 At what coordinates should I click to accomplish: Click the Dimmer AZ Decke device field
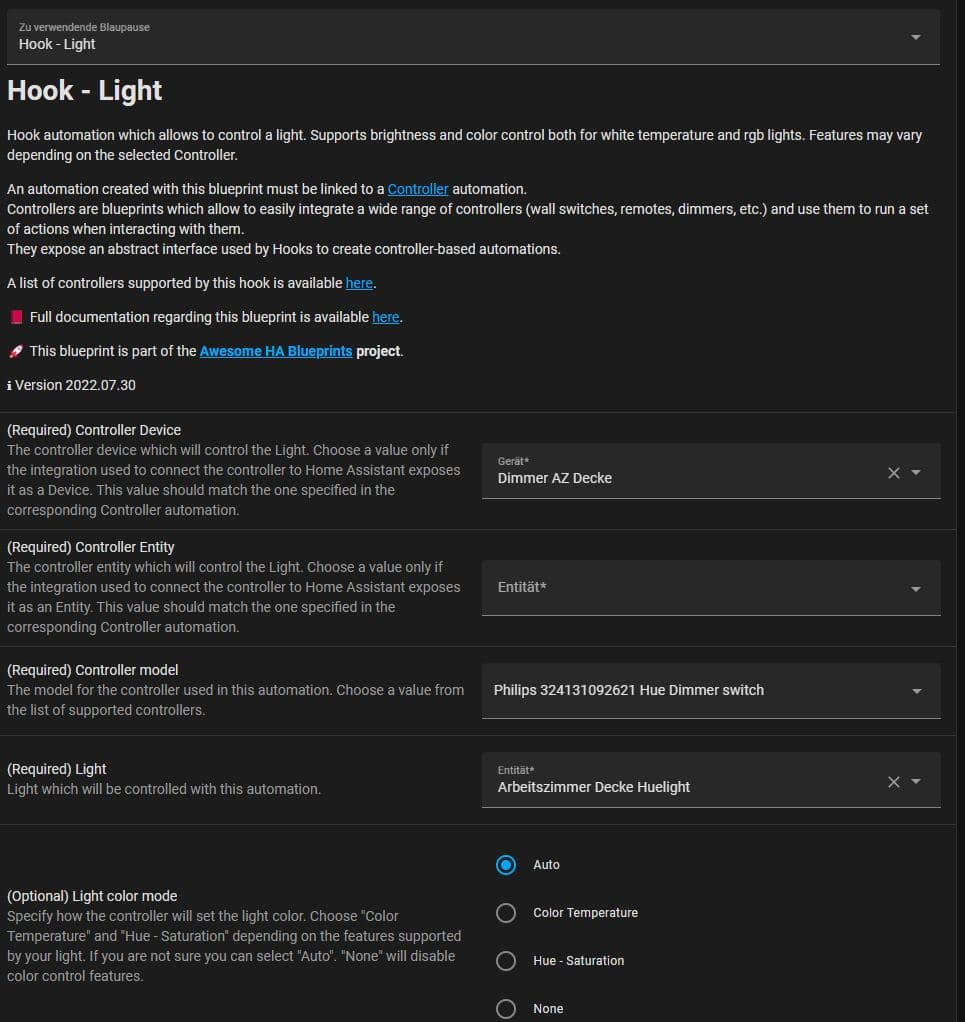click(x=680, y=478)
